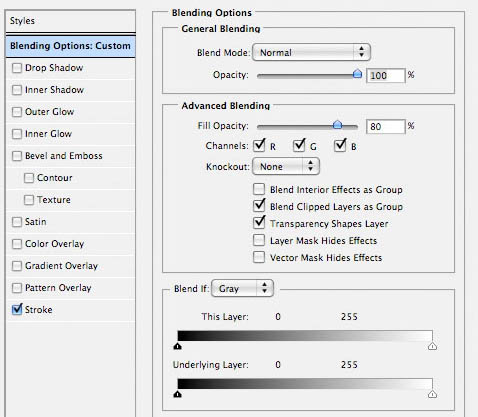Uncheck the Stroke effect checkbox
Viewport: 478px width, 417px height.
coord(17,310)
